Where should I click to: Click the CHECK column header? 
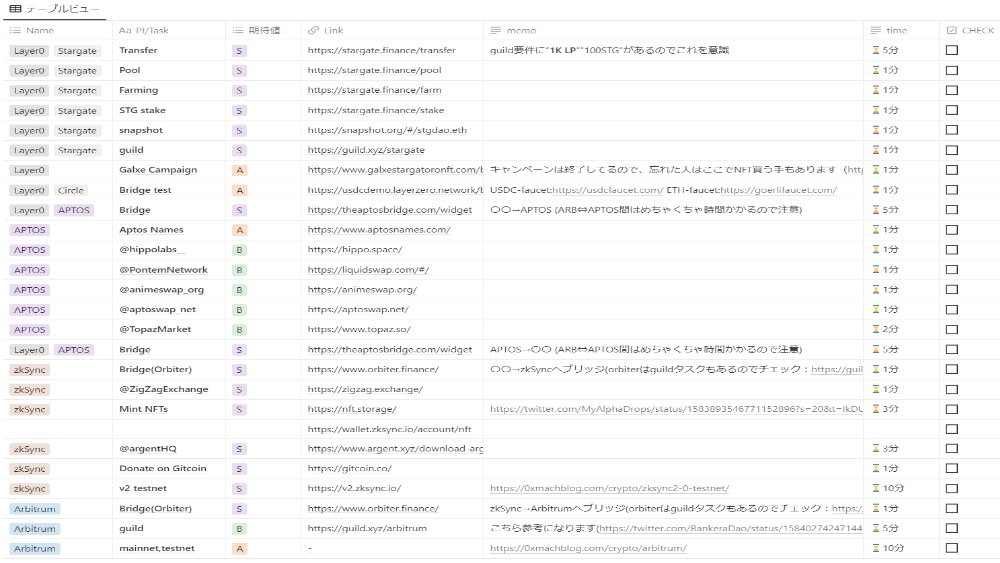(x=970, y=30)
